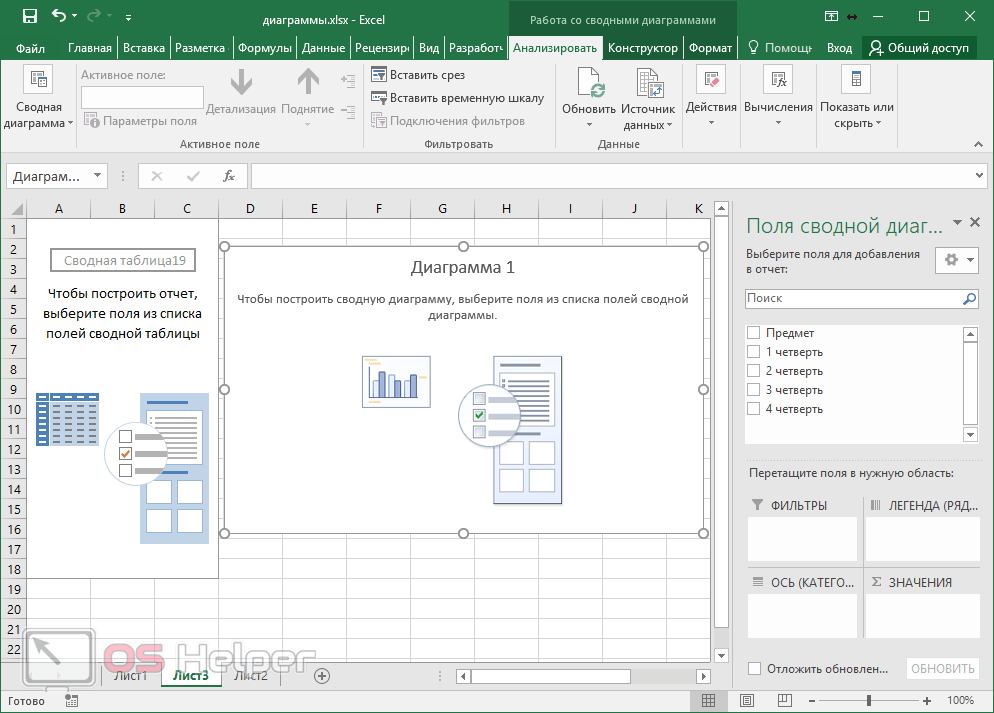994x713 pixels.
Task: Open the Действия actions icon
Action: [711, 82]
